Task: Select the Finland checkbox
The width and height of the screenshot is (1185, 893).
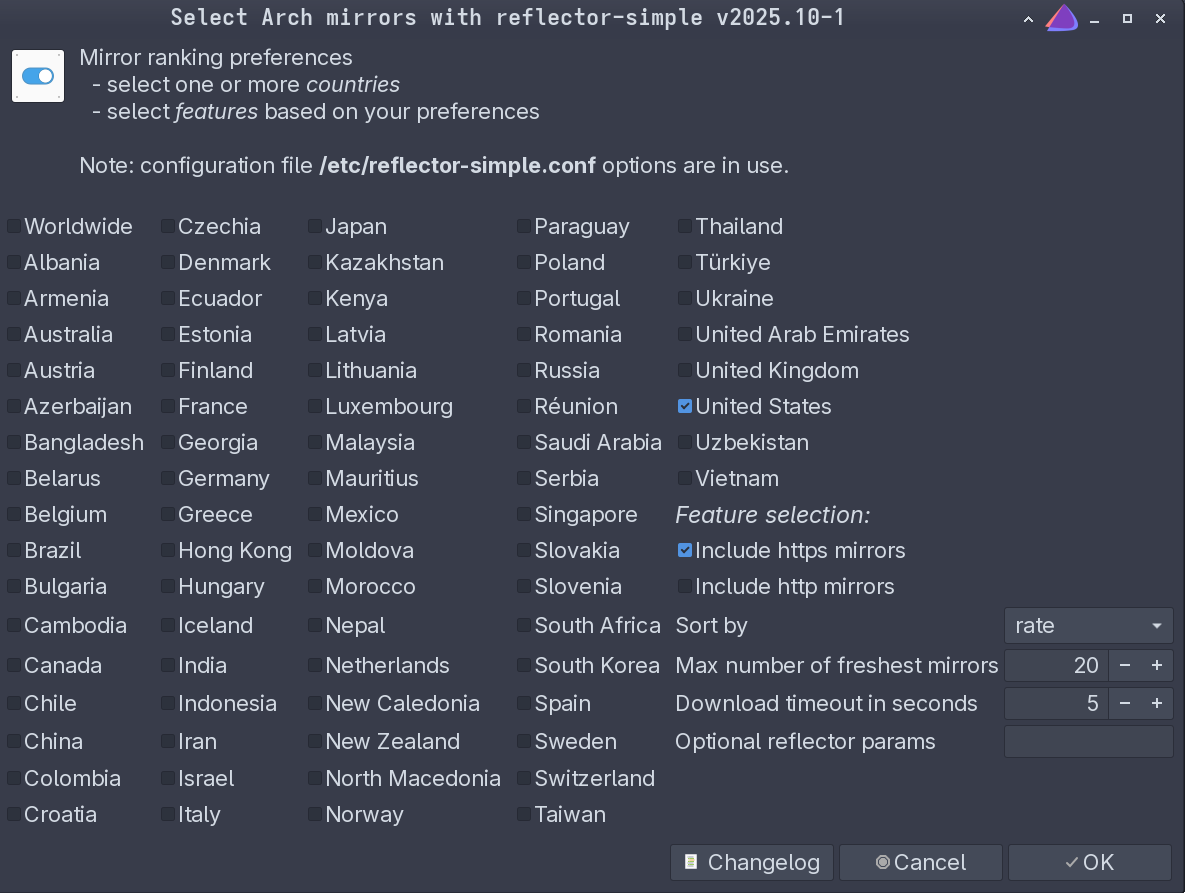Action: [168, 370]
